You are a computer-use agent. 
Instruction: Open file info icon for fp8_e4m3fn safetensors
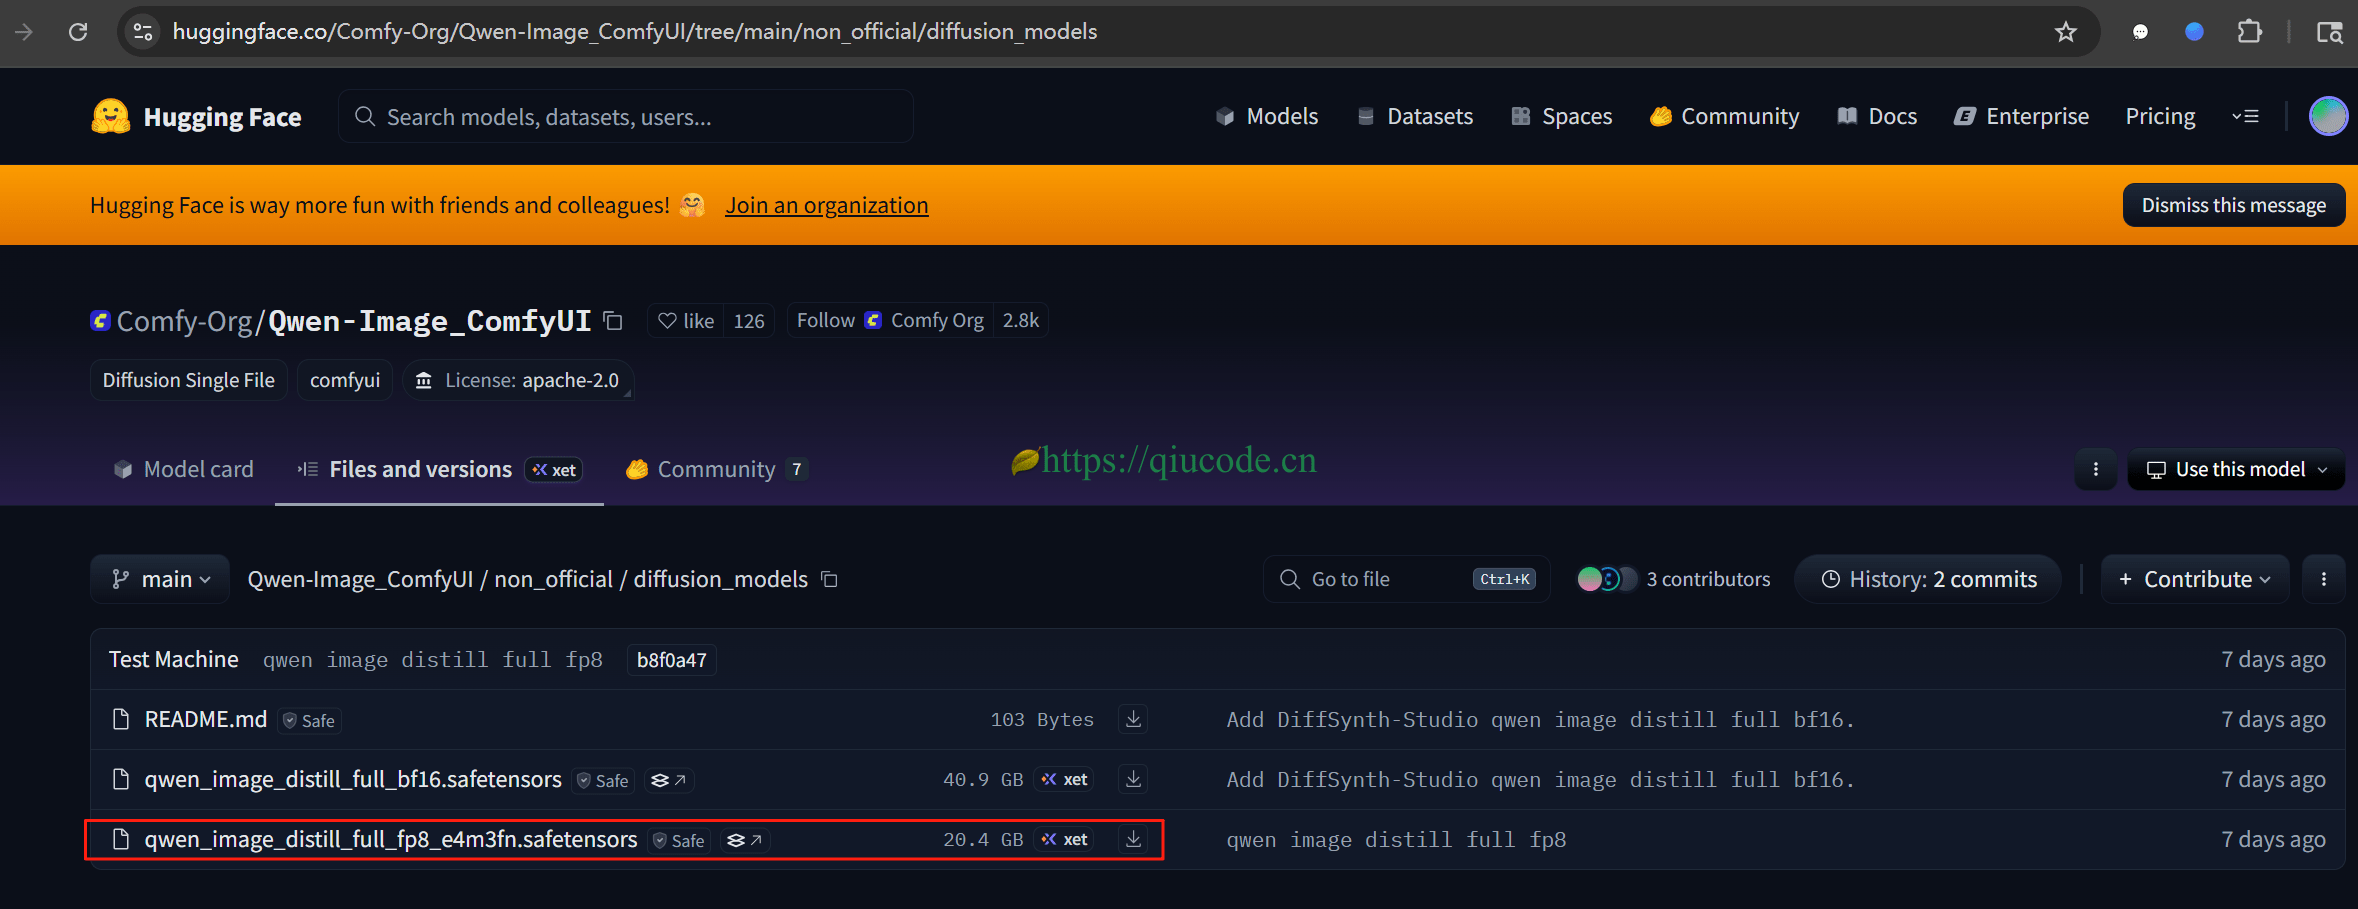745,840
